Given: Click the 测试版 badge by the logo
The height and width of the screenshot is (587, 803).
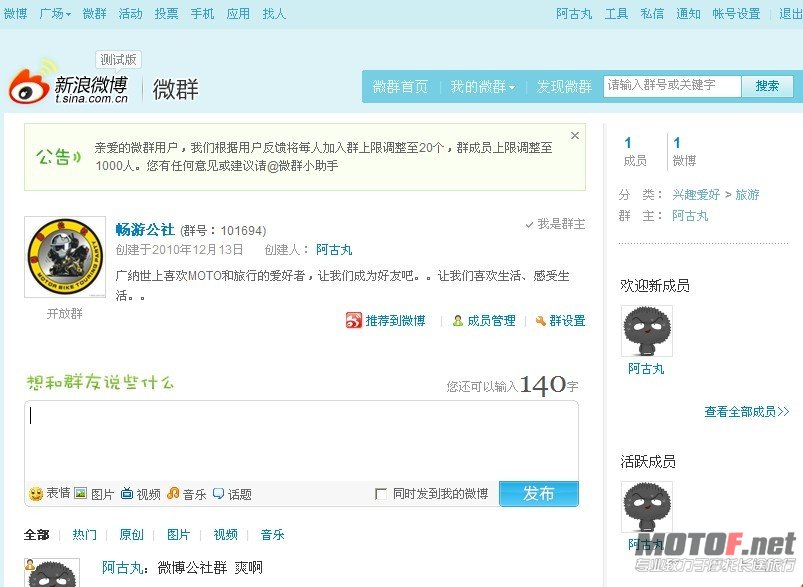Looking at the screenshot, I should 118,60.
